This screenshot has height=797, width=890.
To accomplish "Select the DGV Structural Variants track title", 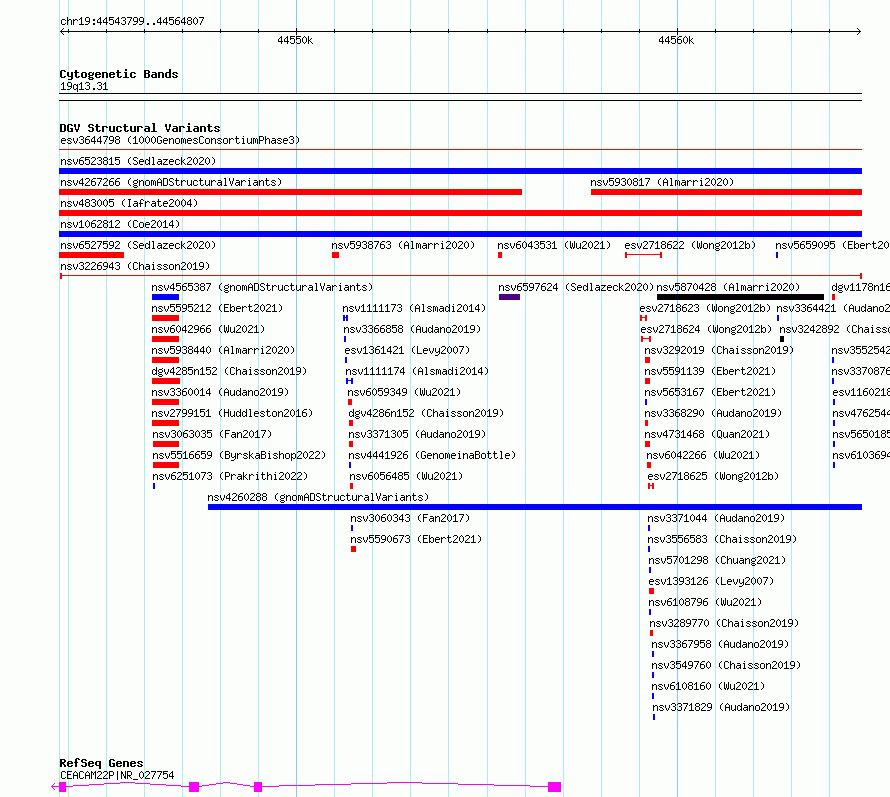I will point(140,128).
